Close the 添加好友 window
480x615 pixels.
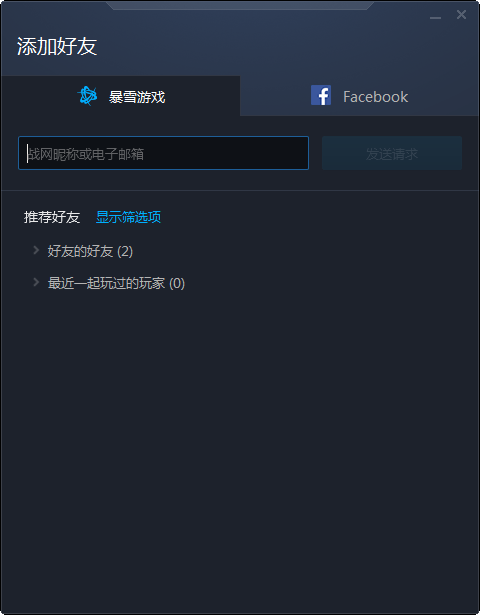[462, 15]
